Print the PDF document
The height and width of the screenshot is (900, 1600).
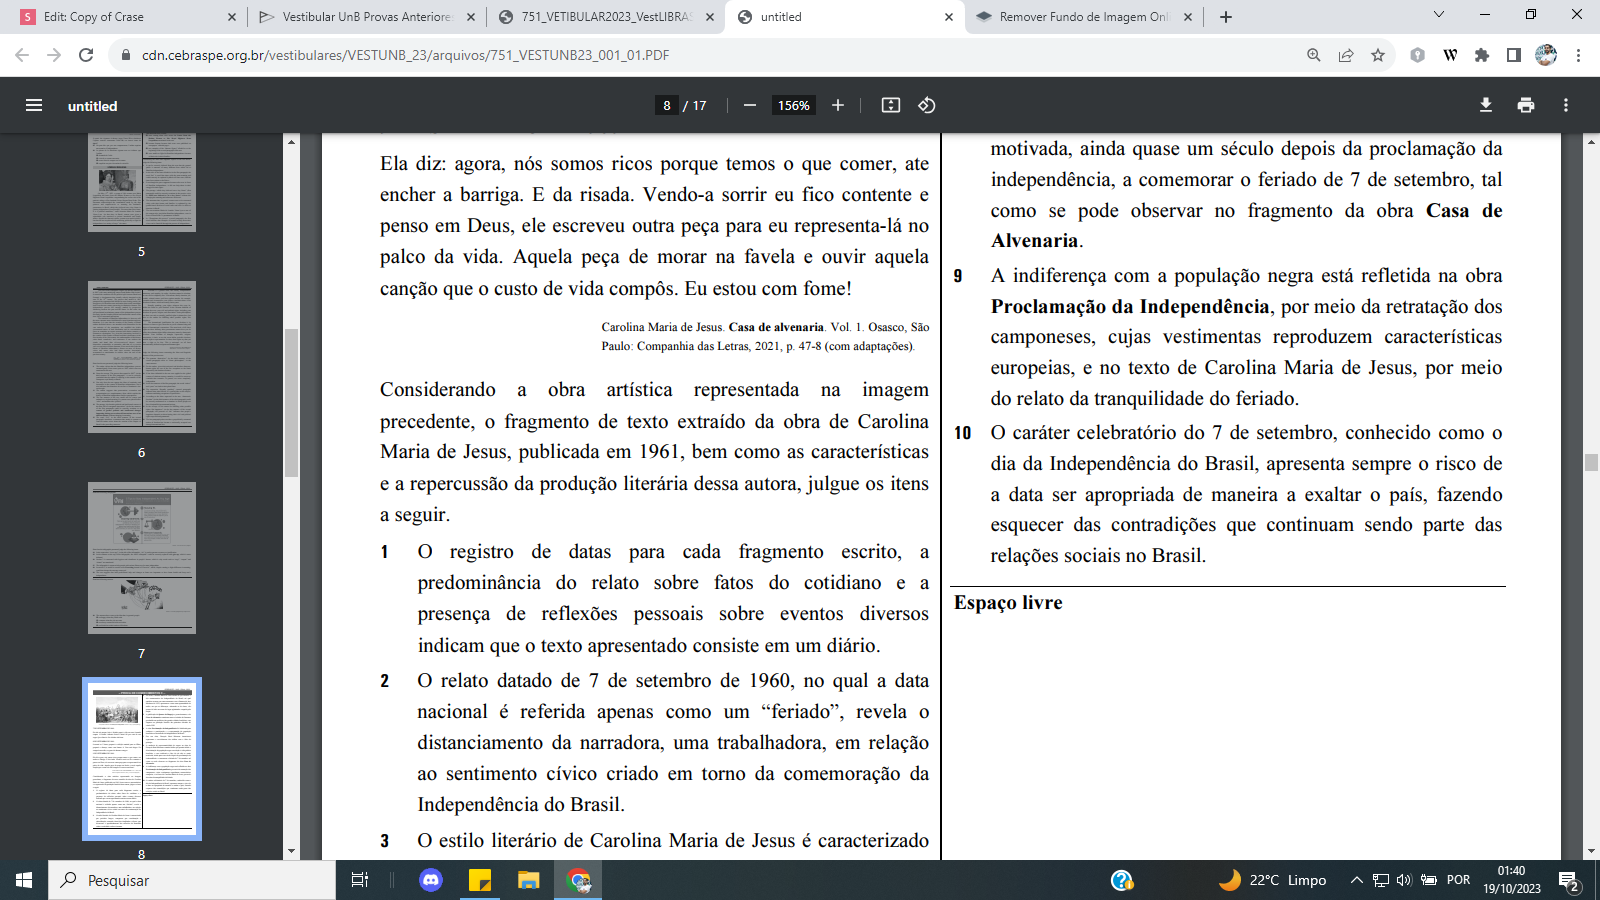click(x=1526, y=105)
